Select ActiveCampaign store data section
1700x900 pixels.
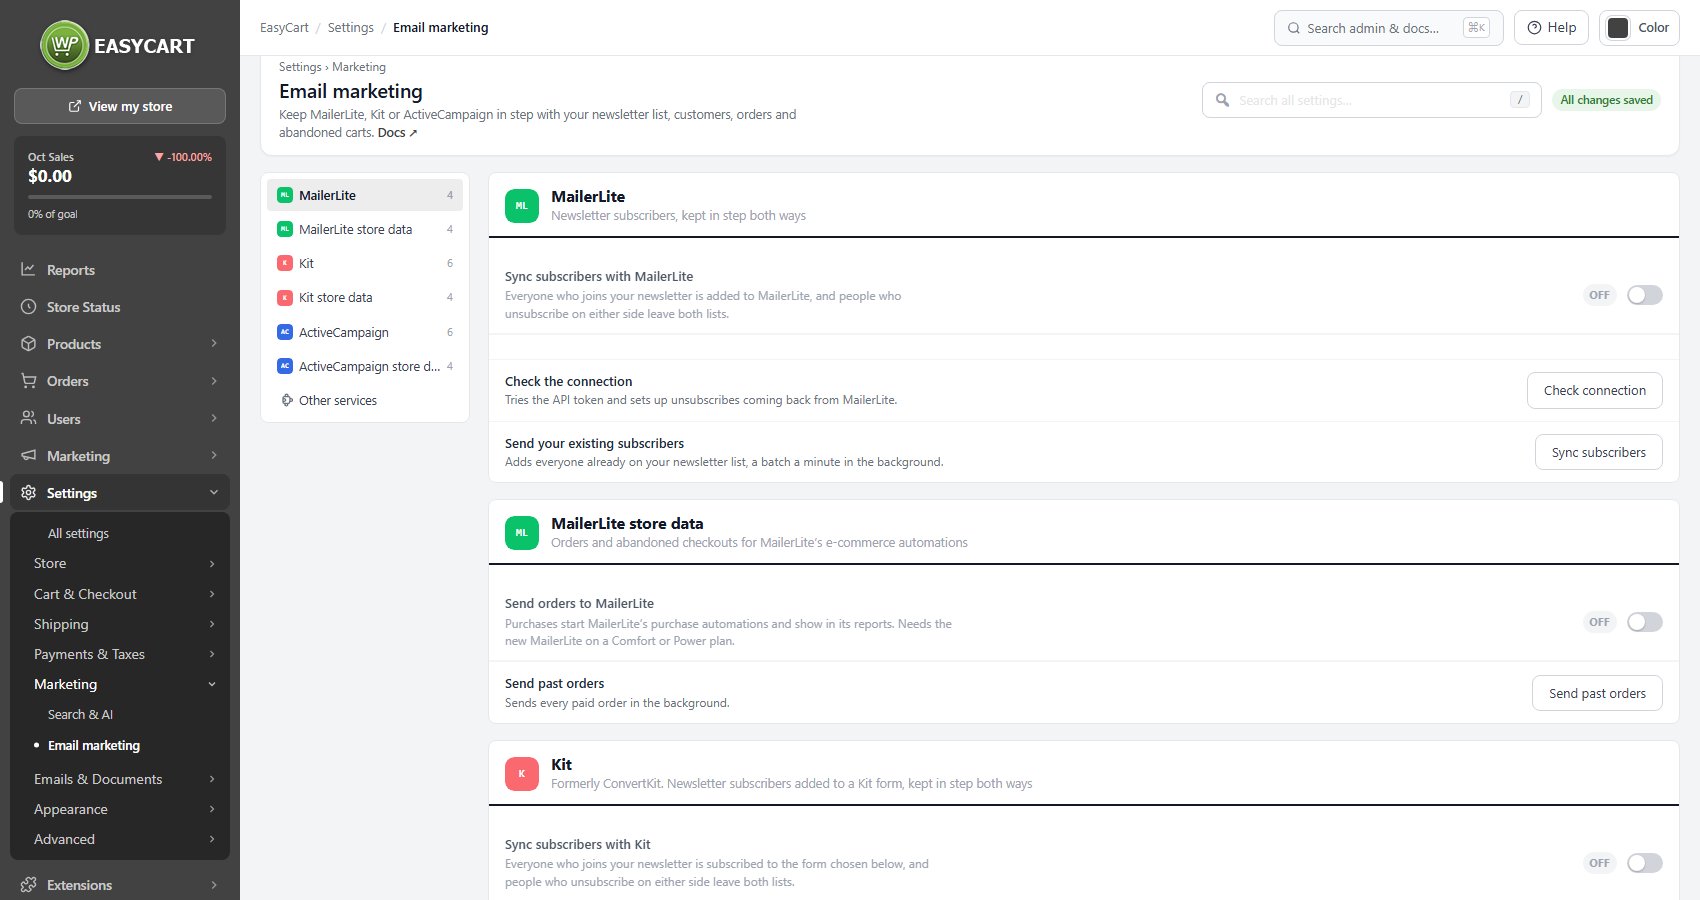365,366
